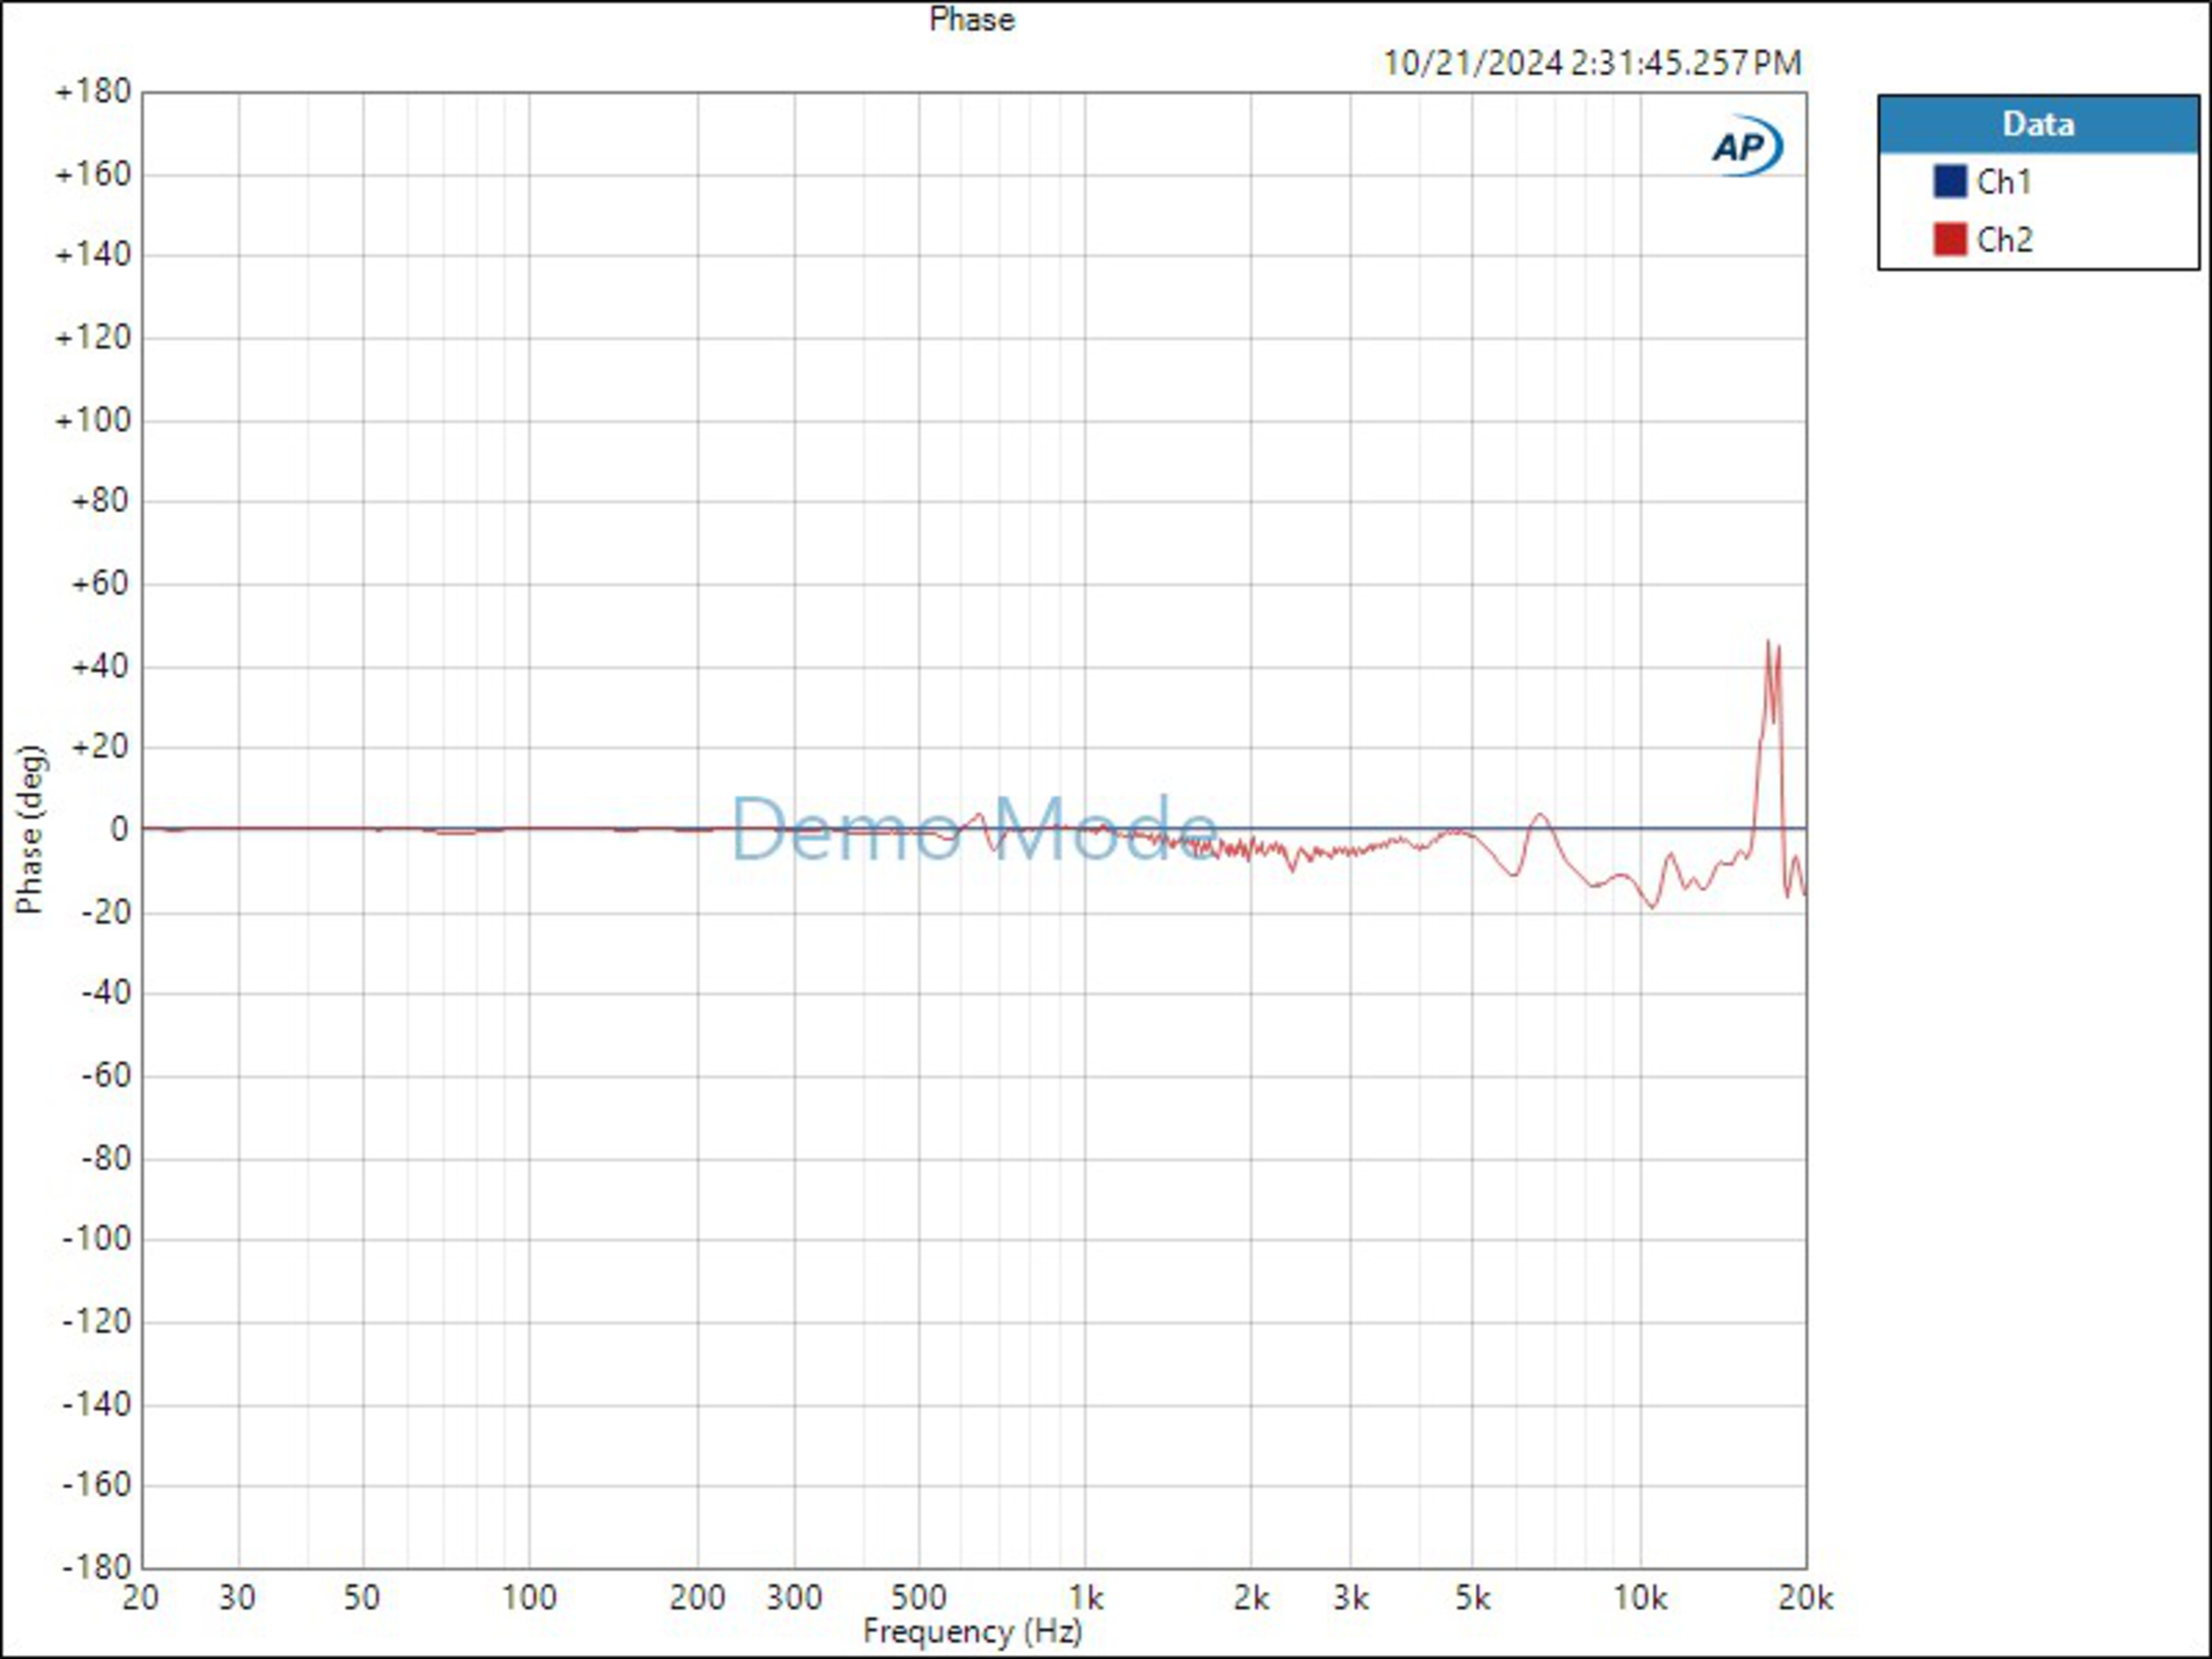Click the Frequency (Hz) axis title
This screenshot has height=1659, width=2212.
(972, 1631)
